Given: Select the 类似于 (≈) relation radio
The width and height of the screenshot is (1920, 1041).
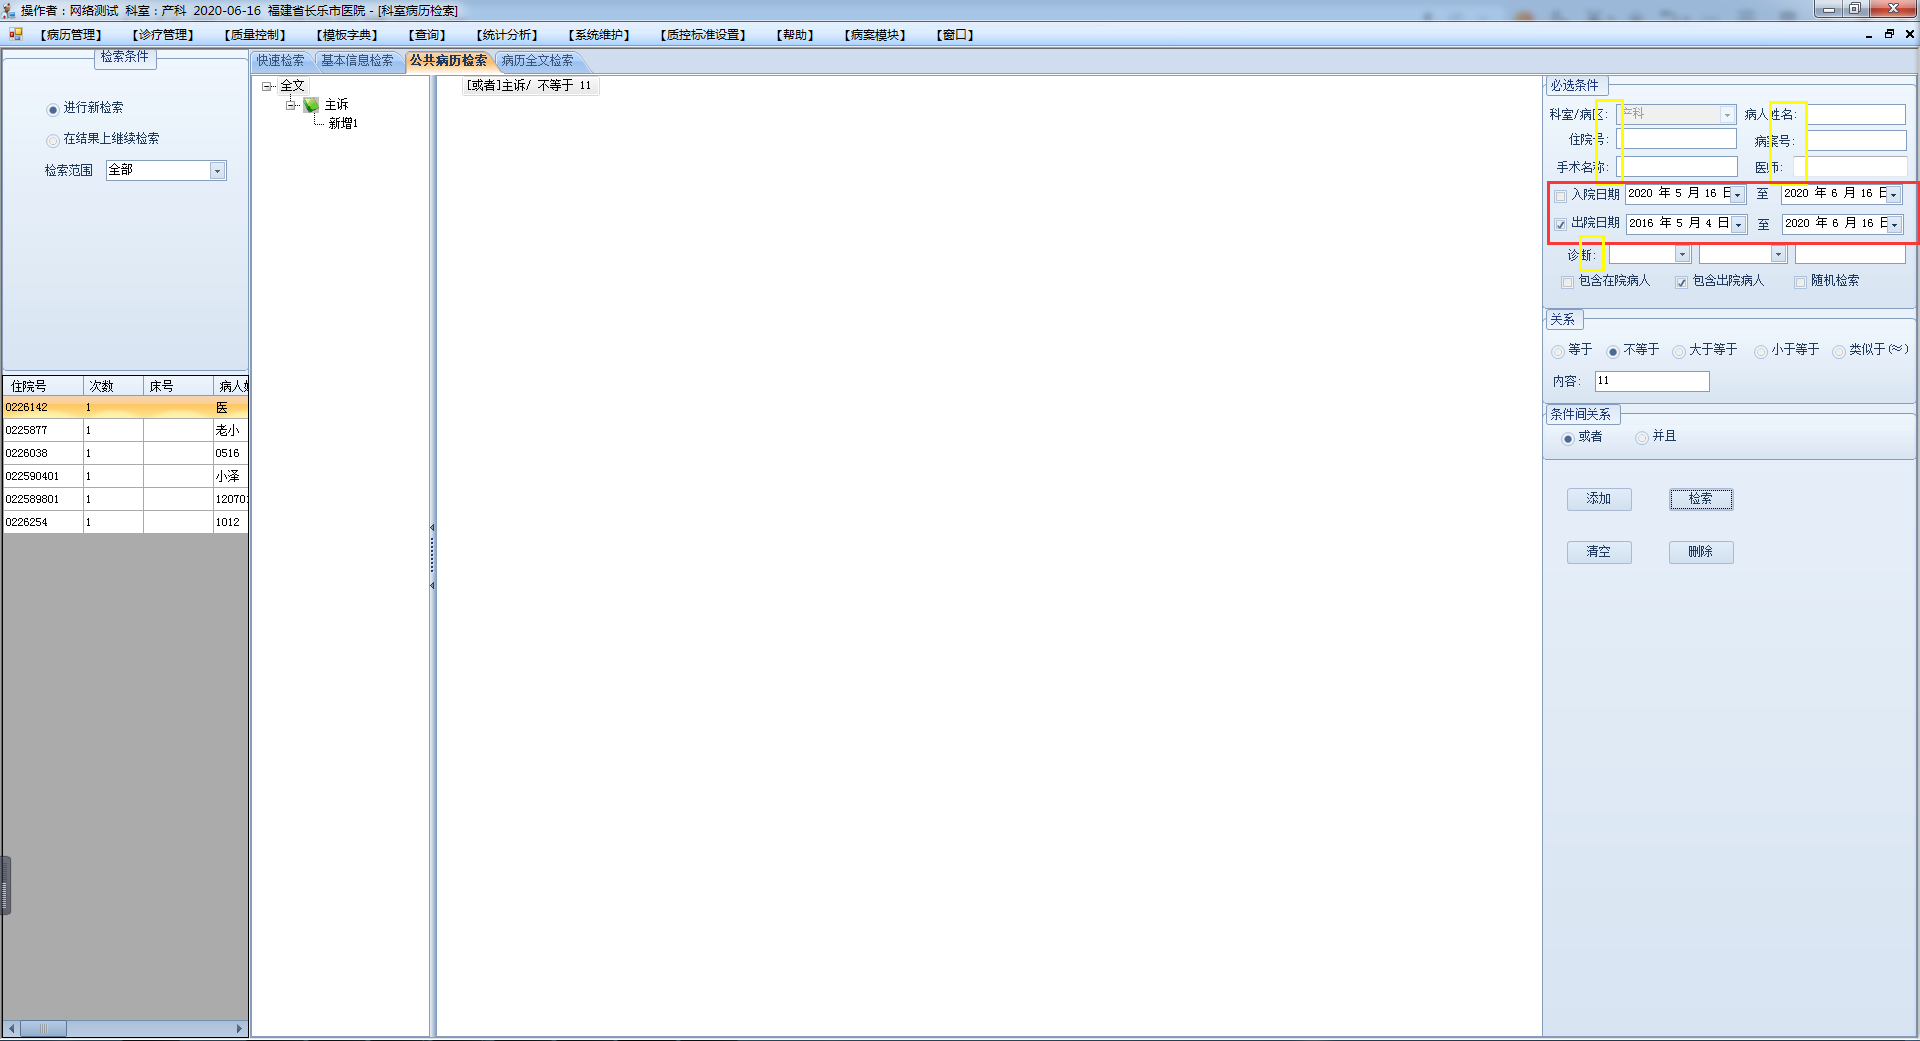Looking at the screenshot, I should (x=1839, y=351).
